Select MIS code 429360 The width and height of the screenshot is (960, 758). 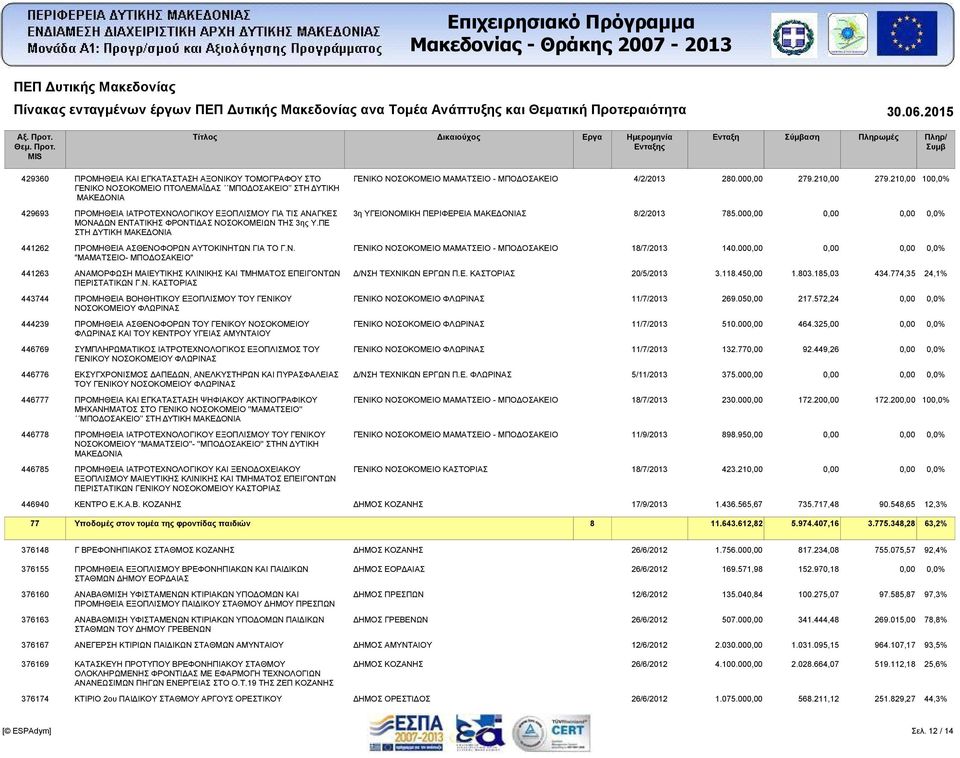click(x=35, y=179)
